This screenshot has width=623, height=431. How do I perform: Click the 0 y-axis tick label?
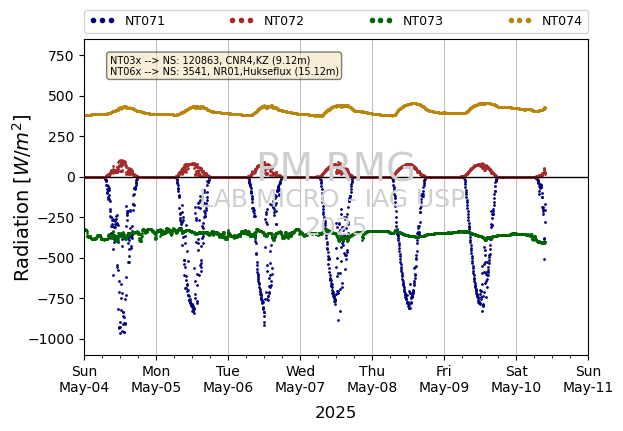[71, 177]
